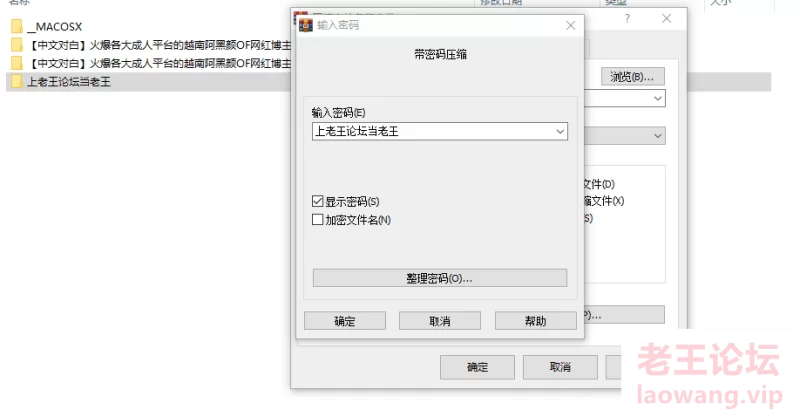The height and width of the screenshot is (417, 800).
Task: Close the background archive dialog
Action: point(666,18)
